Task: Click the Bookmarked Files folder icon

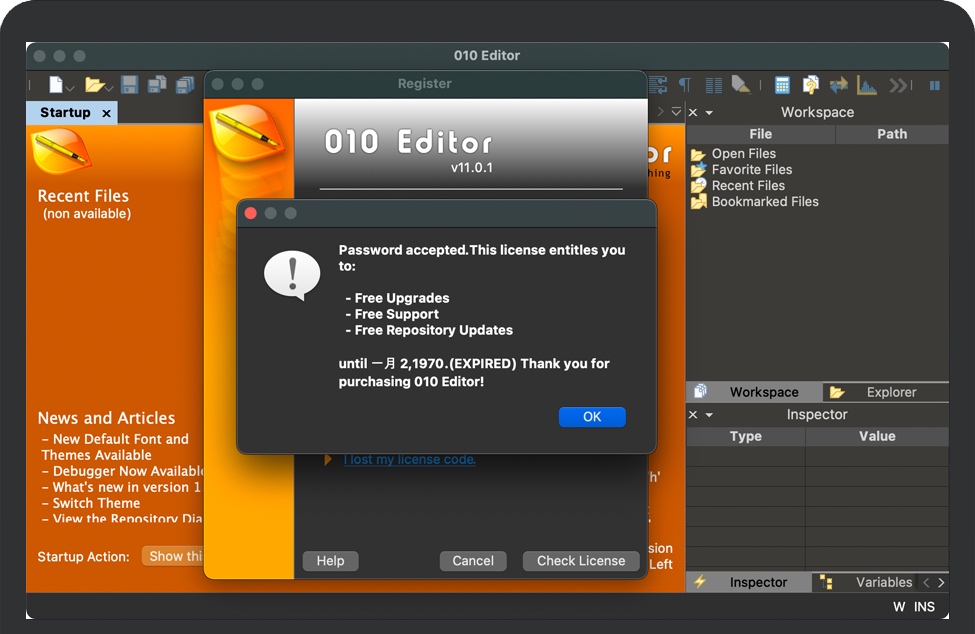Action: pyautogui.click(x=698, y=202)
